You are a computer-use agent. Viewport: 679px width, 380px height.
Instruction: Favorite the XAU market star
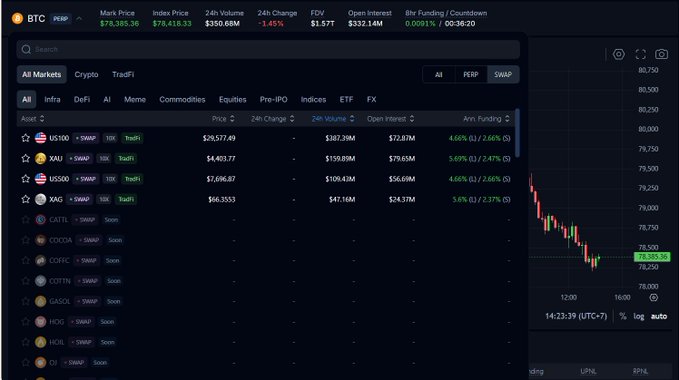26,158
